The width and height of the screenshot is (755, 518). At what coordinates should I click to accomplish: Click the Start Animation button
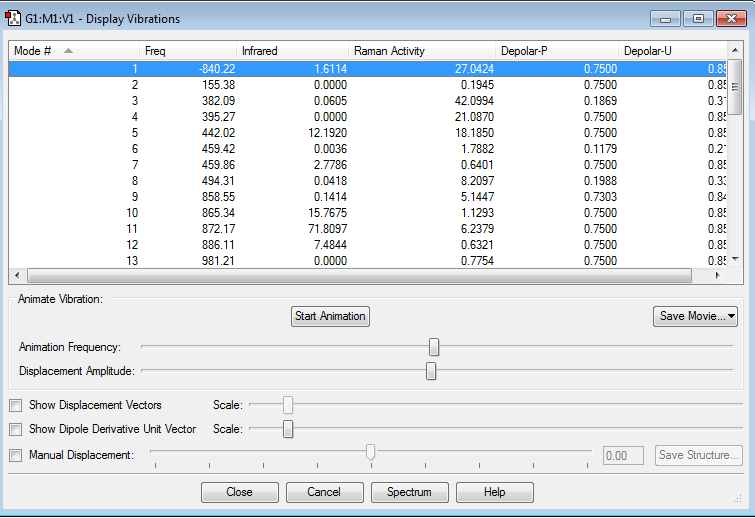pos(330,316)
